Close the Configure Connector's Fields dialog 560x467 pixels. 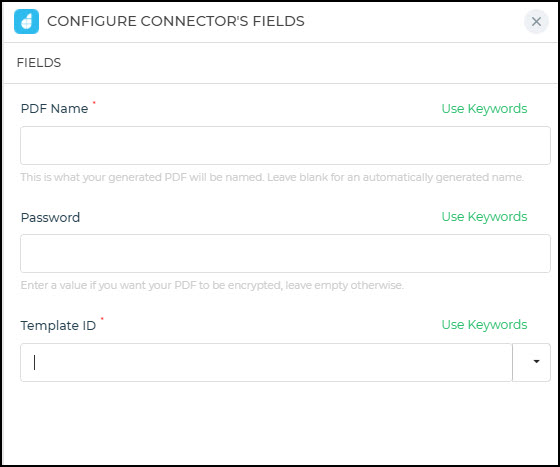[x=536, y=21]
